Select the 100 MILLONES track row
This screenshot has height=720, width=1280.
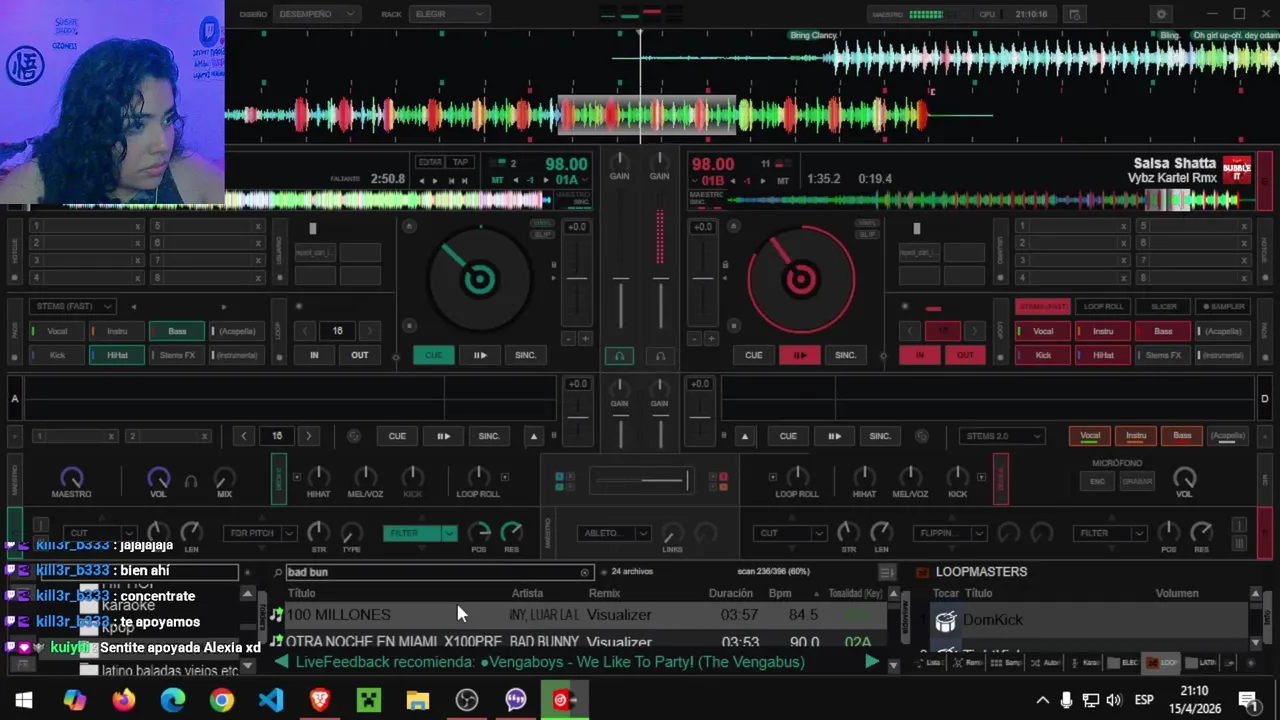[x=580, y=615]
